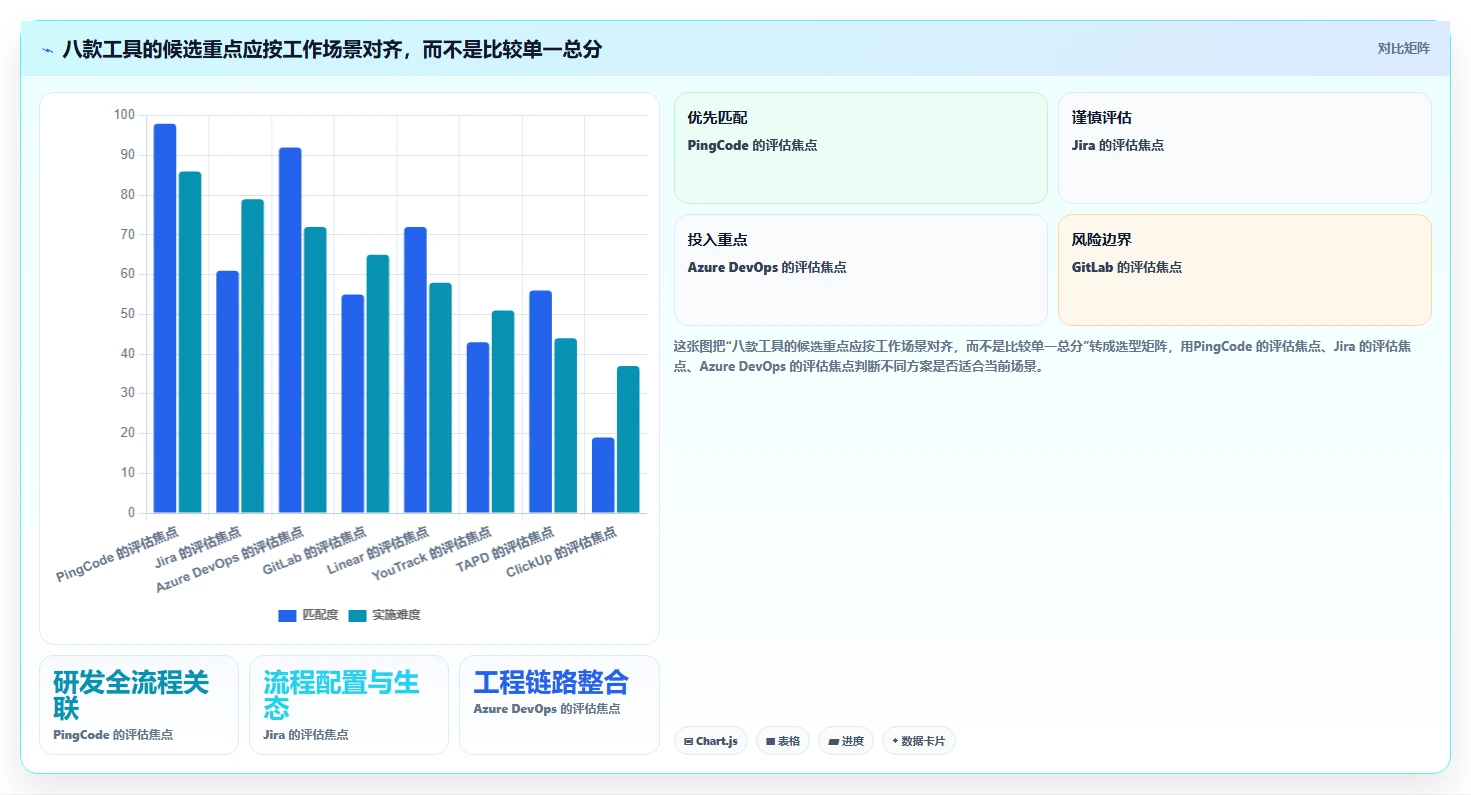Click the 50 value on the y-axis
The image size is (1471, 795).
[x=127, y=314]
